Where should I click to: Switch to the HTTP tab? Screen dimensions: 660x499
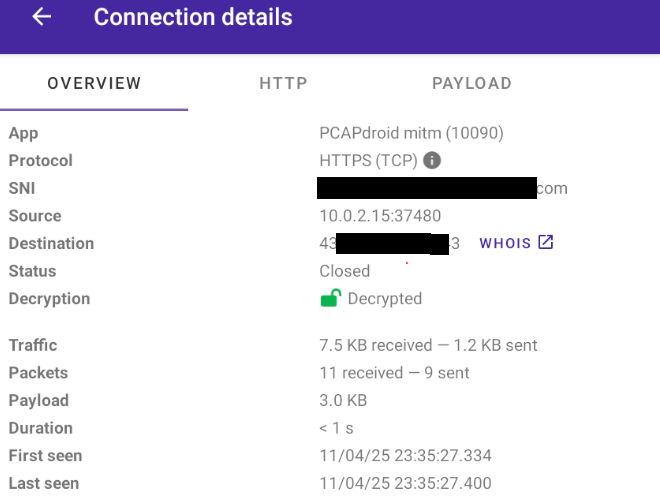click(x=283, y=83)
